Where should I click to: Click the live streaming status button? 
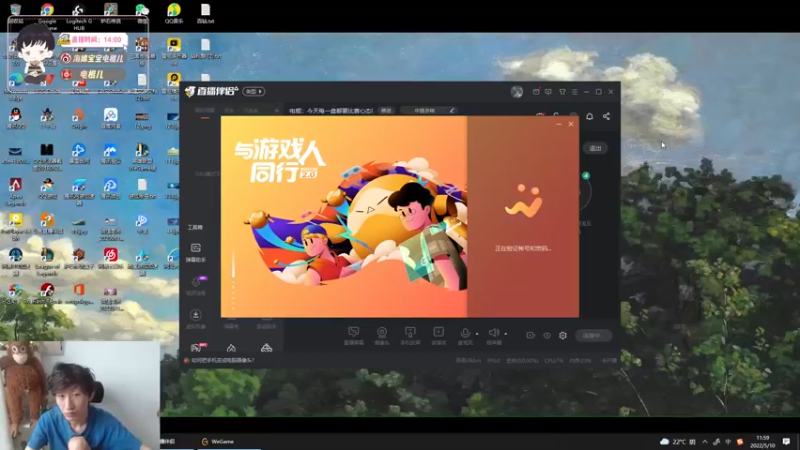(593, 336)
